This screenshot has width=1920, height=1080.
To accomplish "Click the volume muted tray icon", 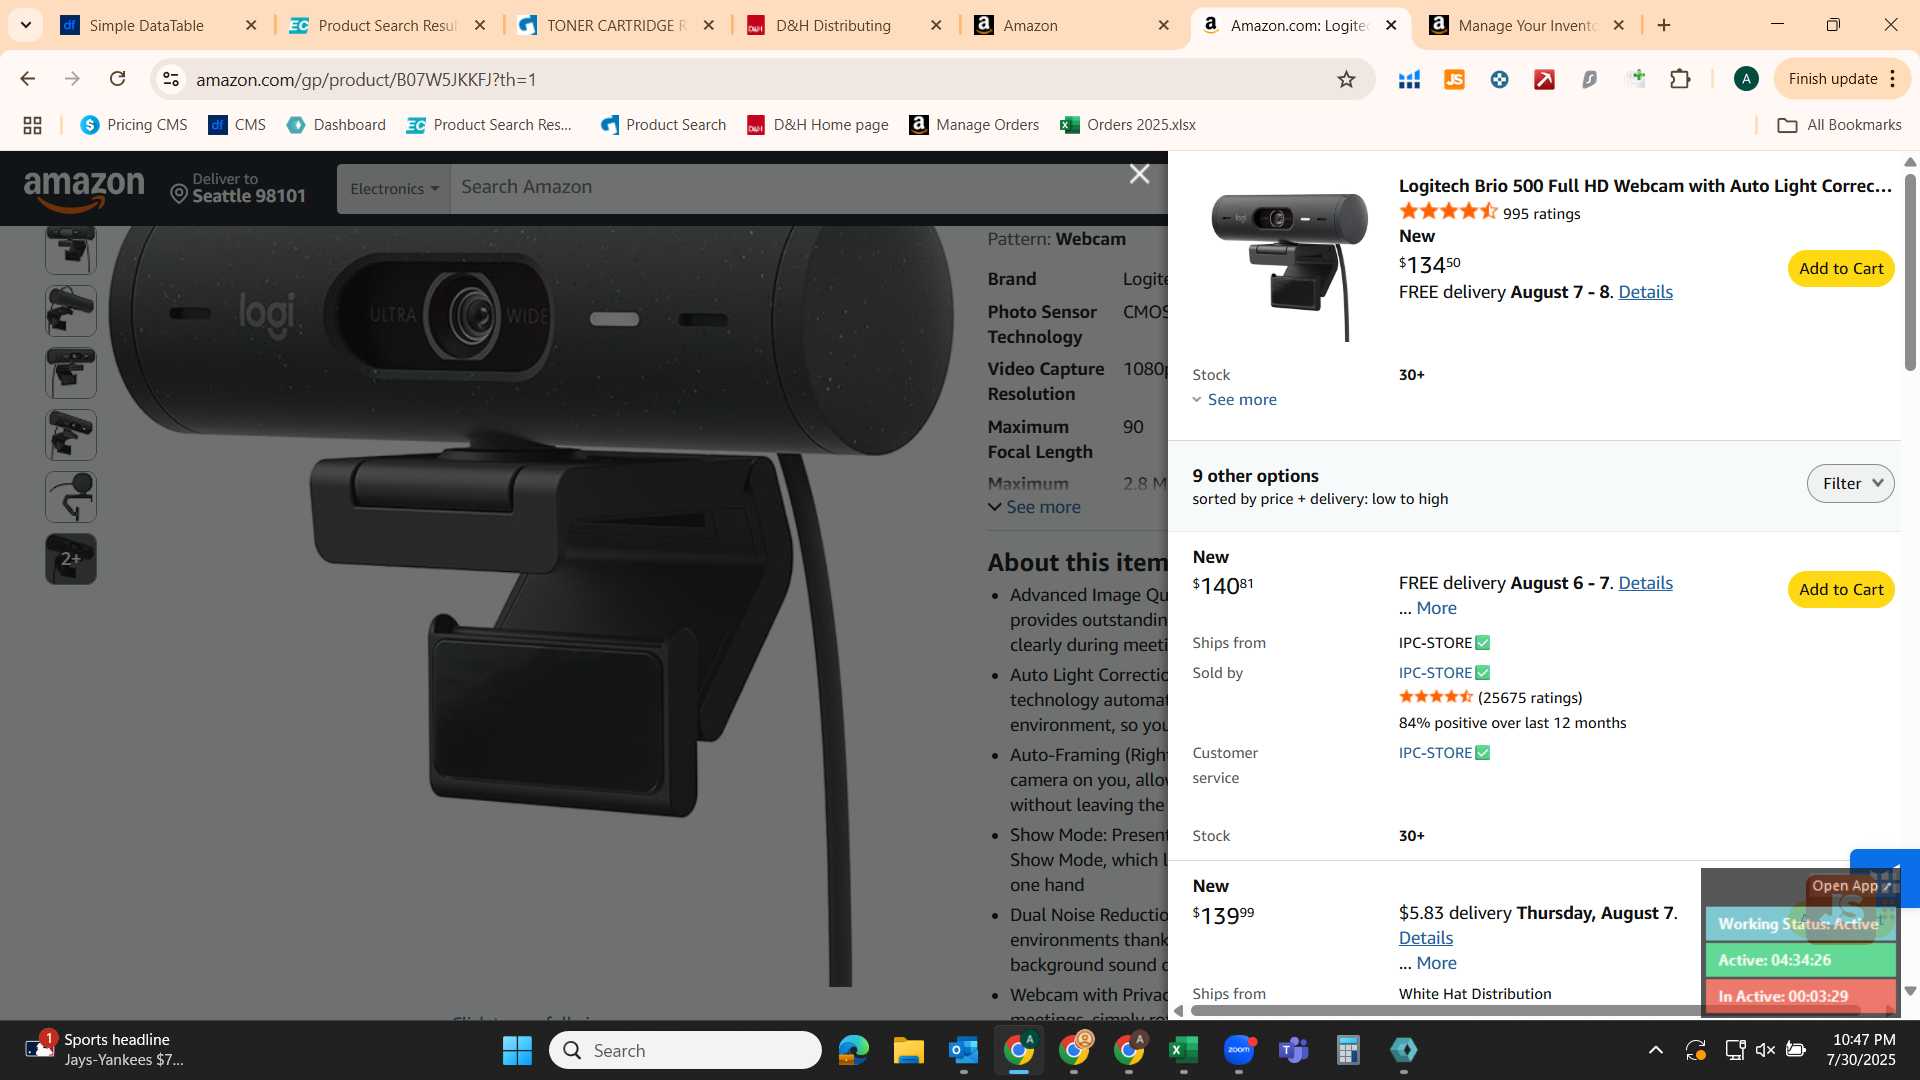I will coord(1765,1050).
